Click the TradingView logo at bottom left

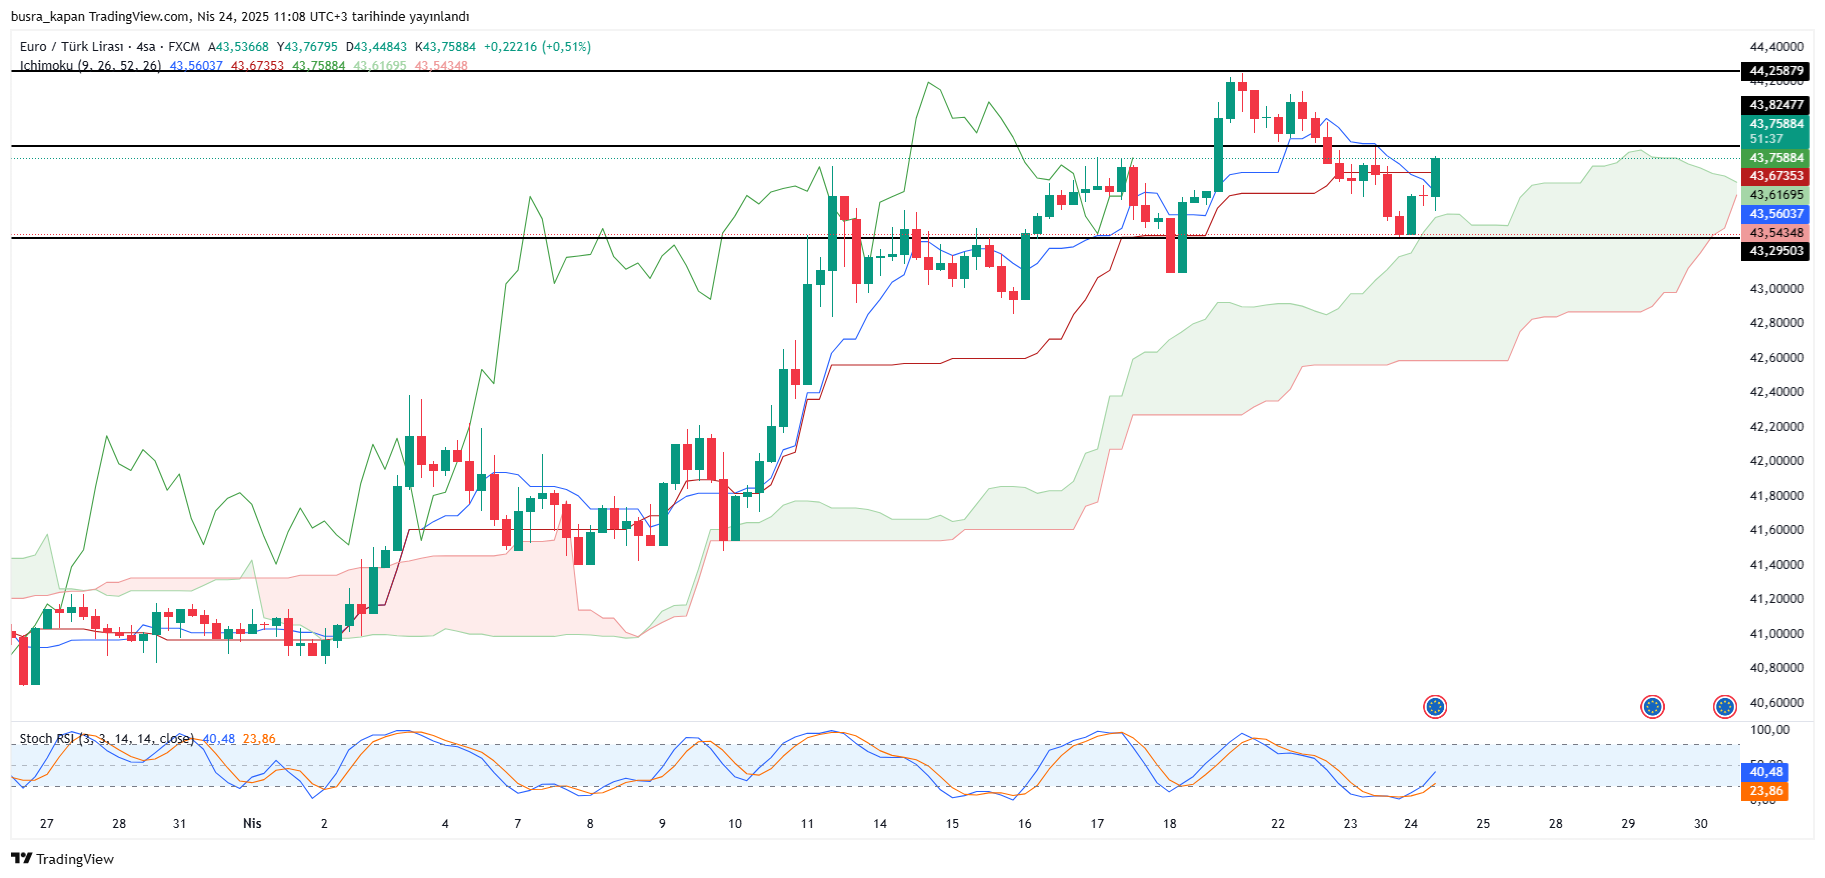point(62,859)
